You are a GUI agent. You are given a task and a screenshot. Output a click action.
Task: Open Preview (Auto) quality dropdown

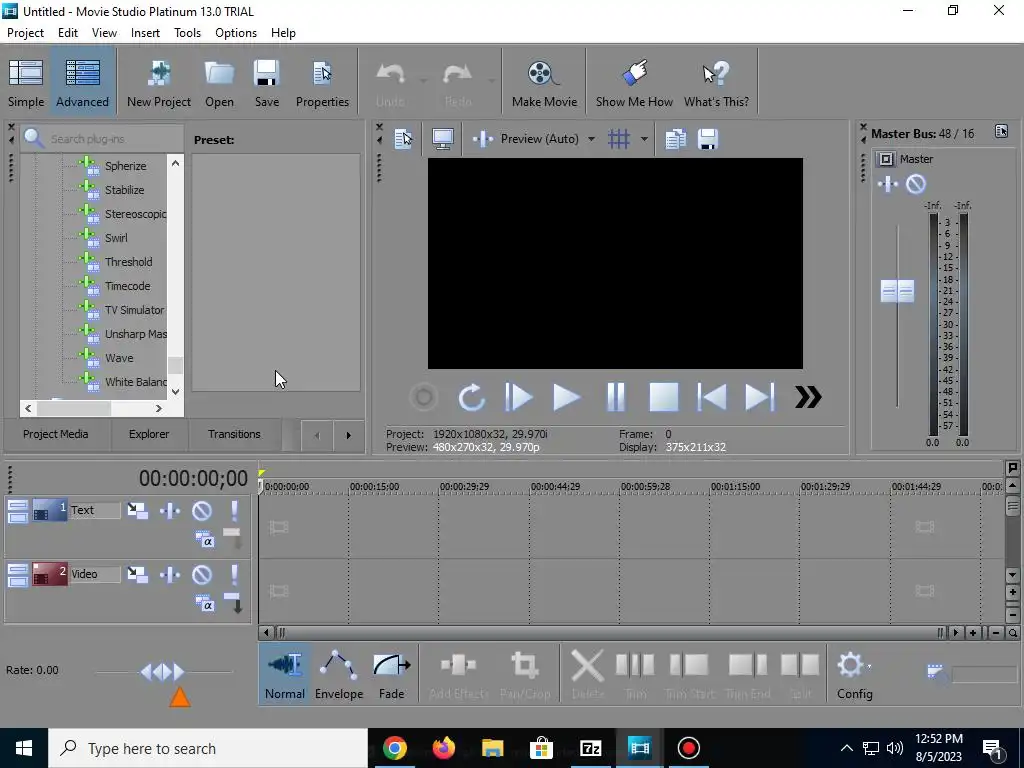pos(591,138)
